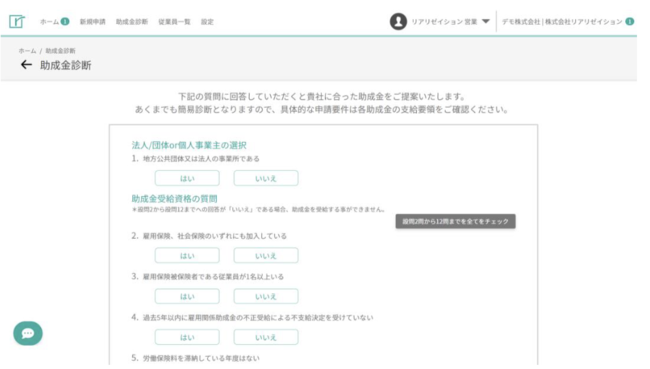The width and height of the screenshot is (650, 369).
Task: Open the 新規申請 menu item
Action: pyautogui.click(x=92, y=22)
